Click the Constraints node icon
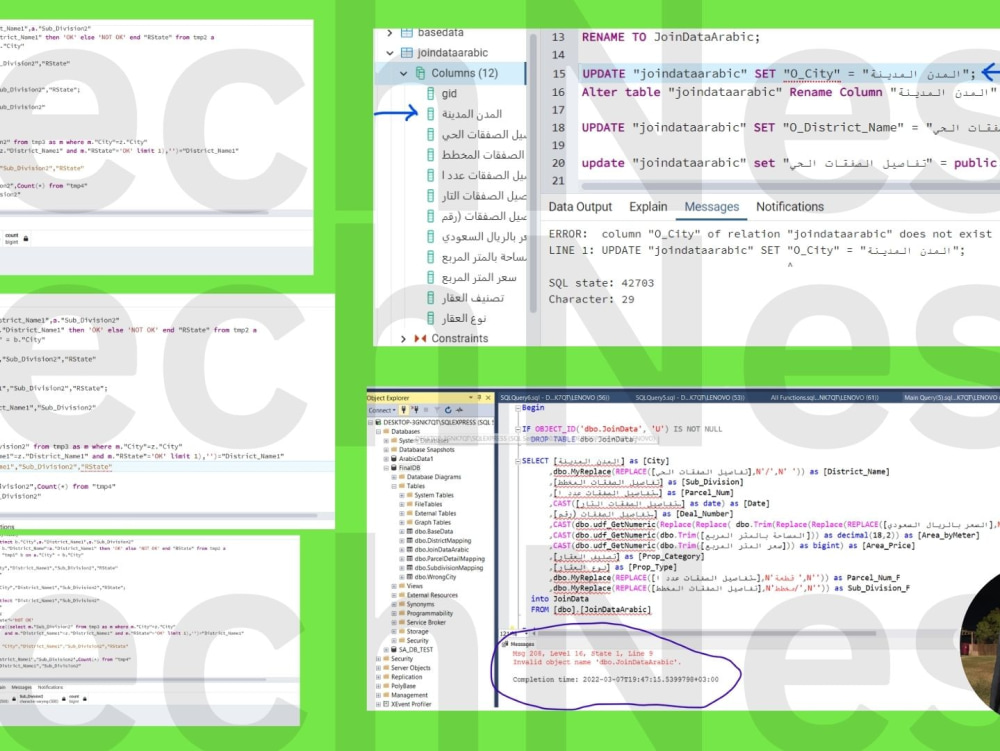This screenshot has width=1000, height=751. coord(420,339)
